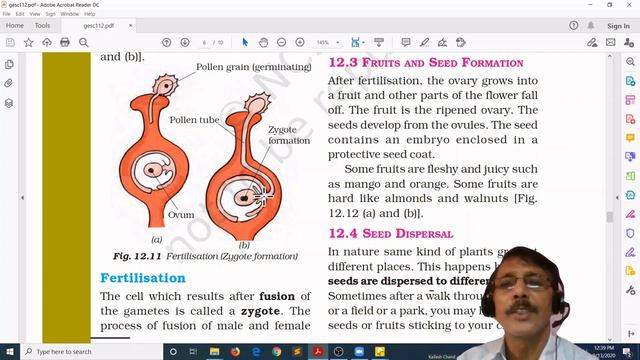640x360 pixels.
Task: Launch Firefox from taskbar
Action: click(236, 351)
